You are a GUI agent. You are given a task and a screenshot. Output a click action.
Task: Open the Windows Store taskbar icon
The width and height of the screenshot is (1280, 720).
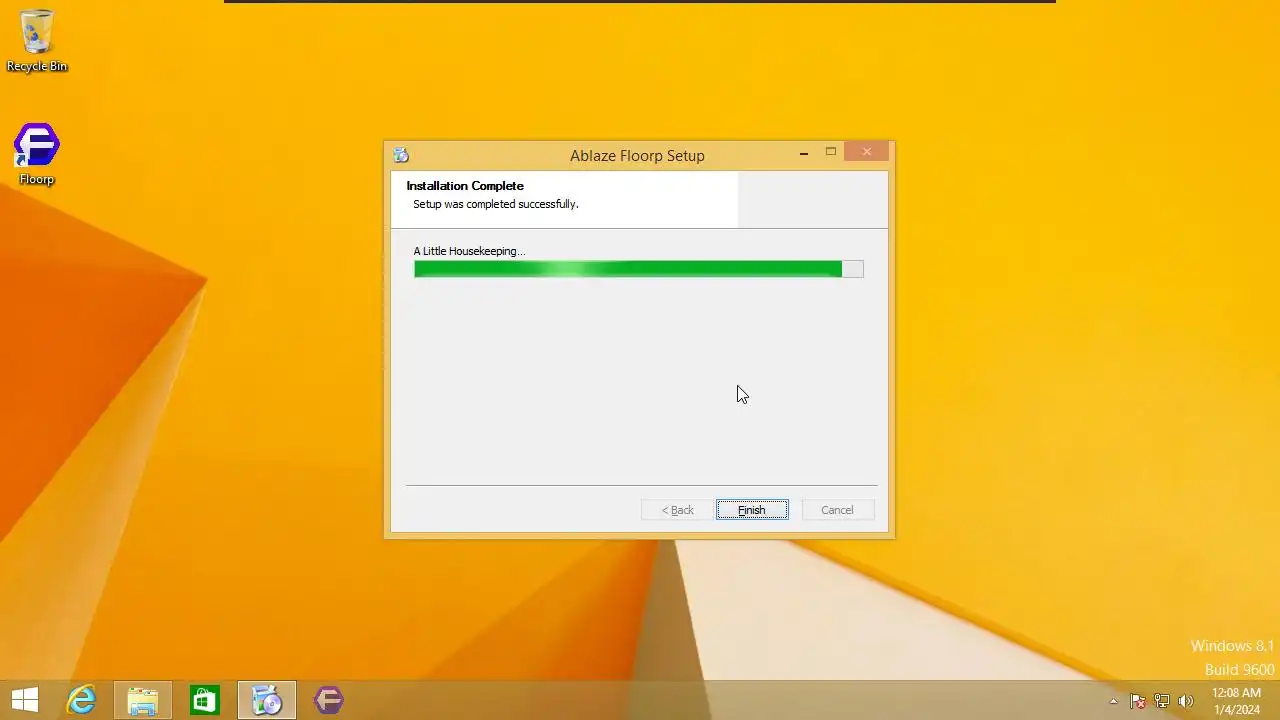click(204, 700)
